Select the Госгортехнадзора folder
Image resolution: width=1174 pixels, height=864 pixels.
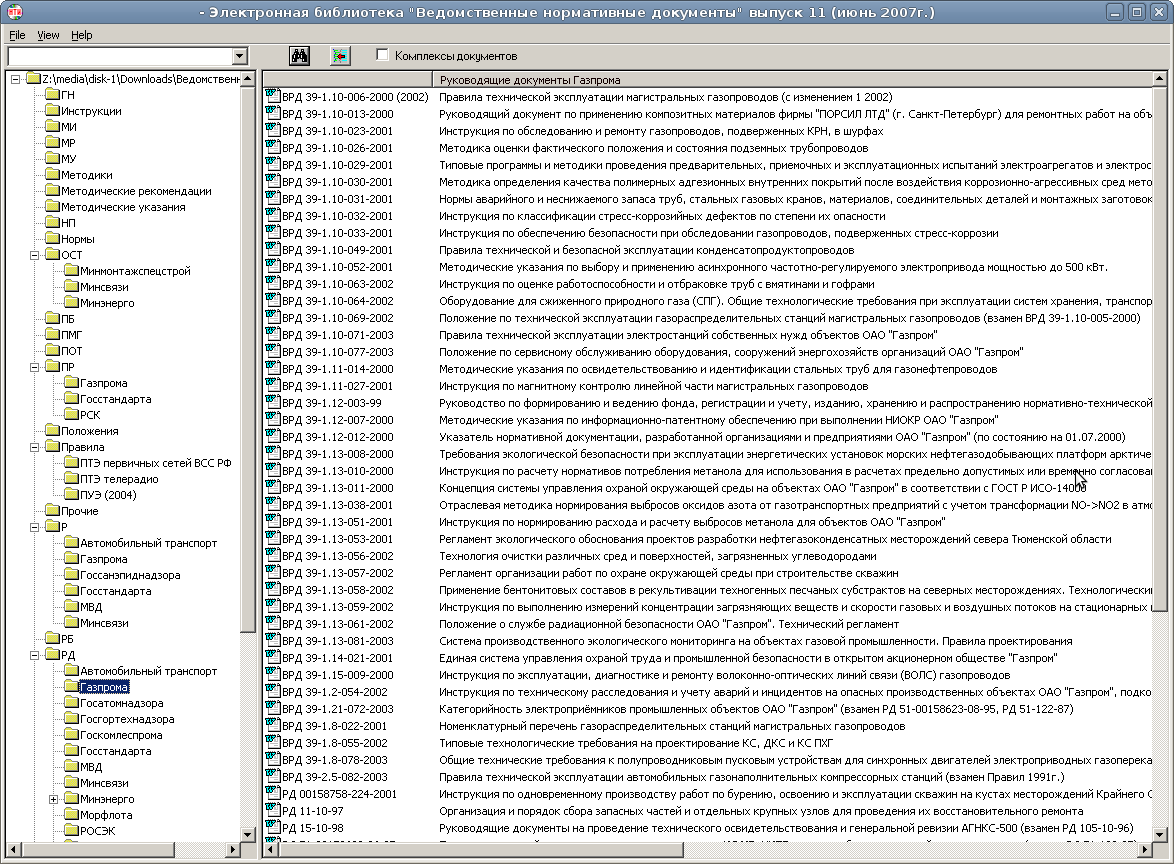(x=127, y=719)
